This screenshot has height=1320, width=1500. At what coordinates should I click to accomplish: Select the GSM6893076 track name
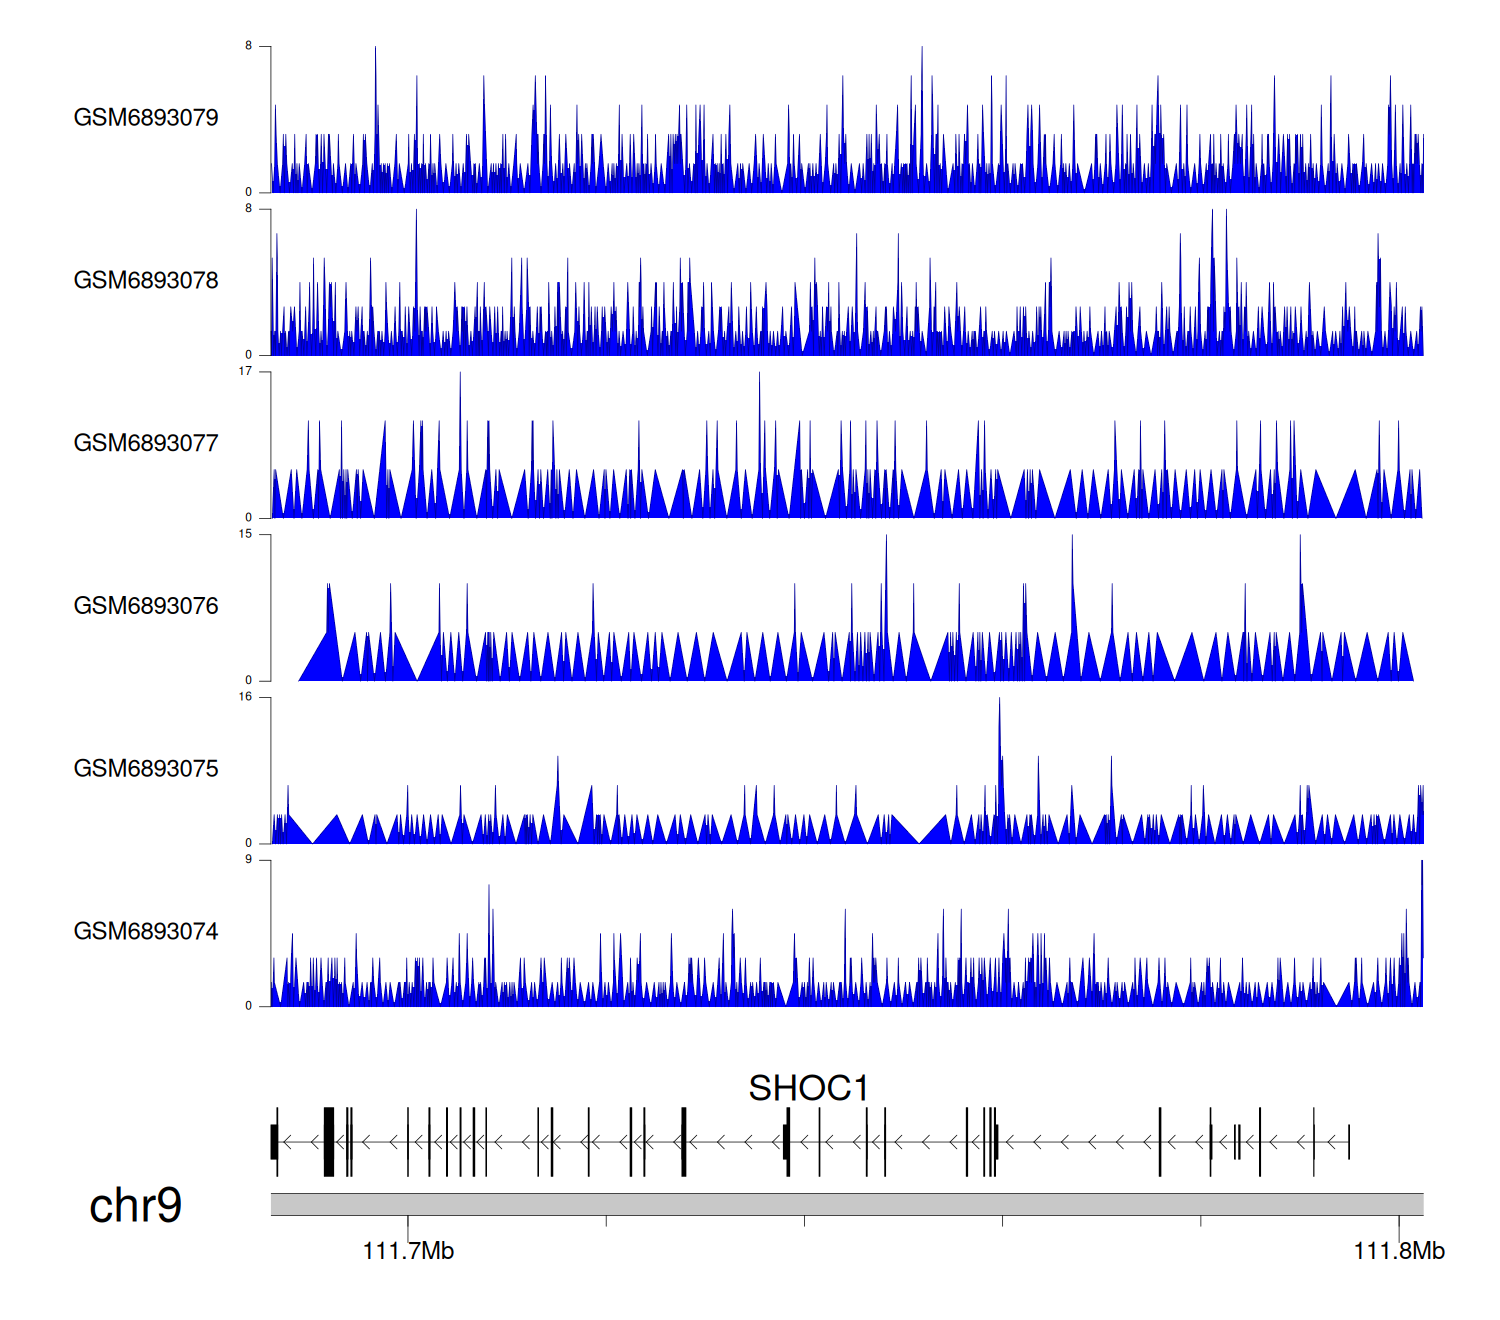pos(146,606)
